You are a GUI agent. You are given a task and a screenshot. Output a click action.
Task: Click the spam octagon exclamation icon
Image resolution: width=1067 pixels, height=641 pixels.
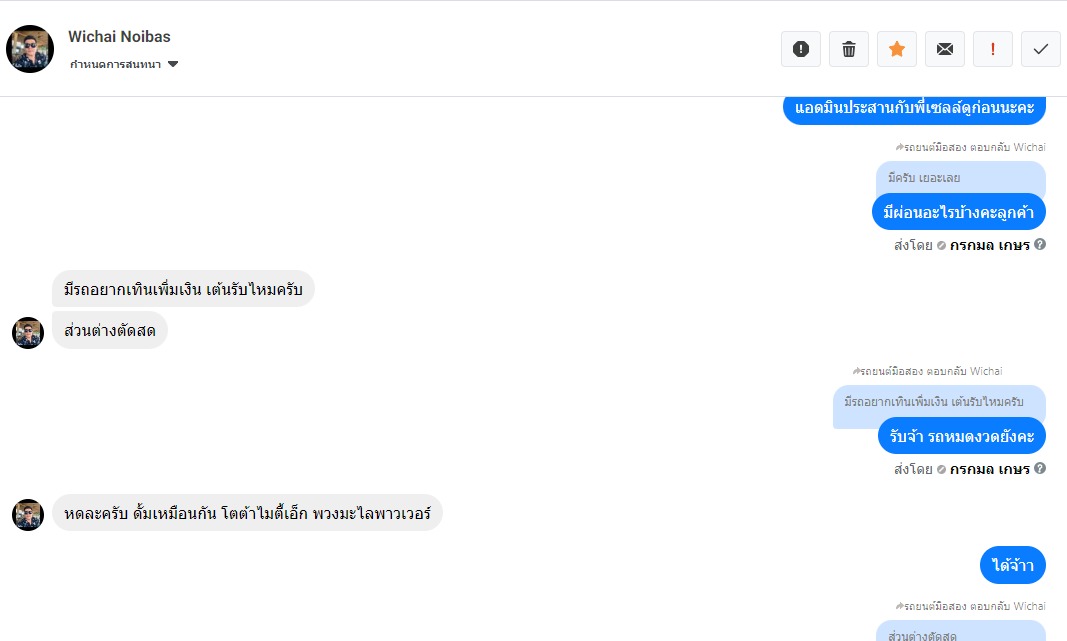tap(800, 49)
